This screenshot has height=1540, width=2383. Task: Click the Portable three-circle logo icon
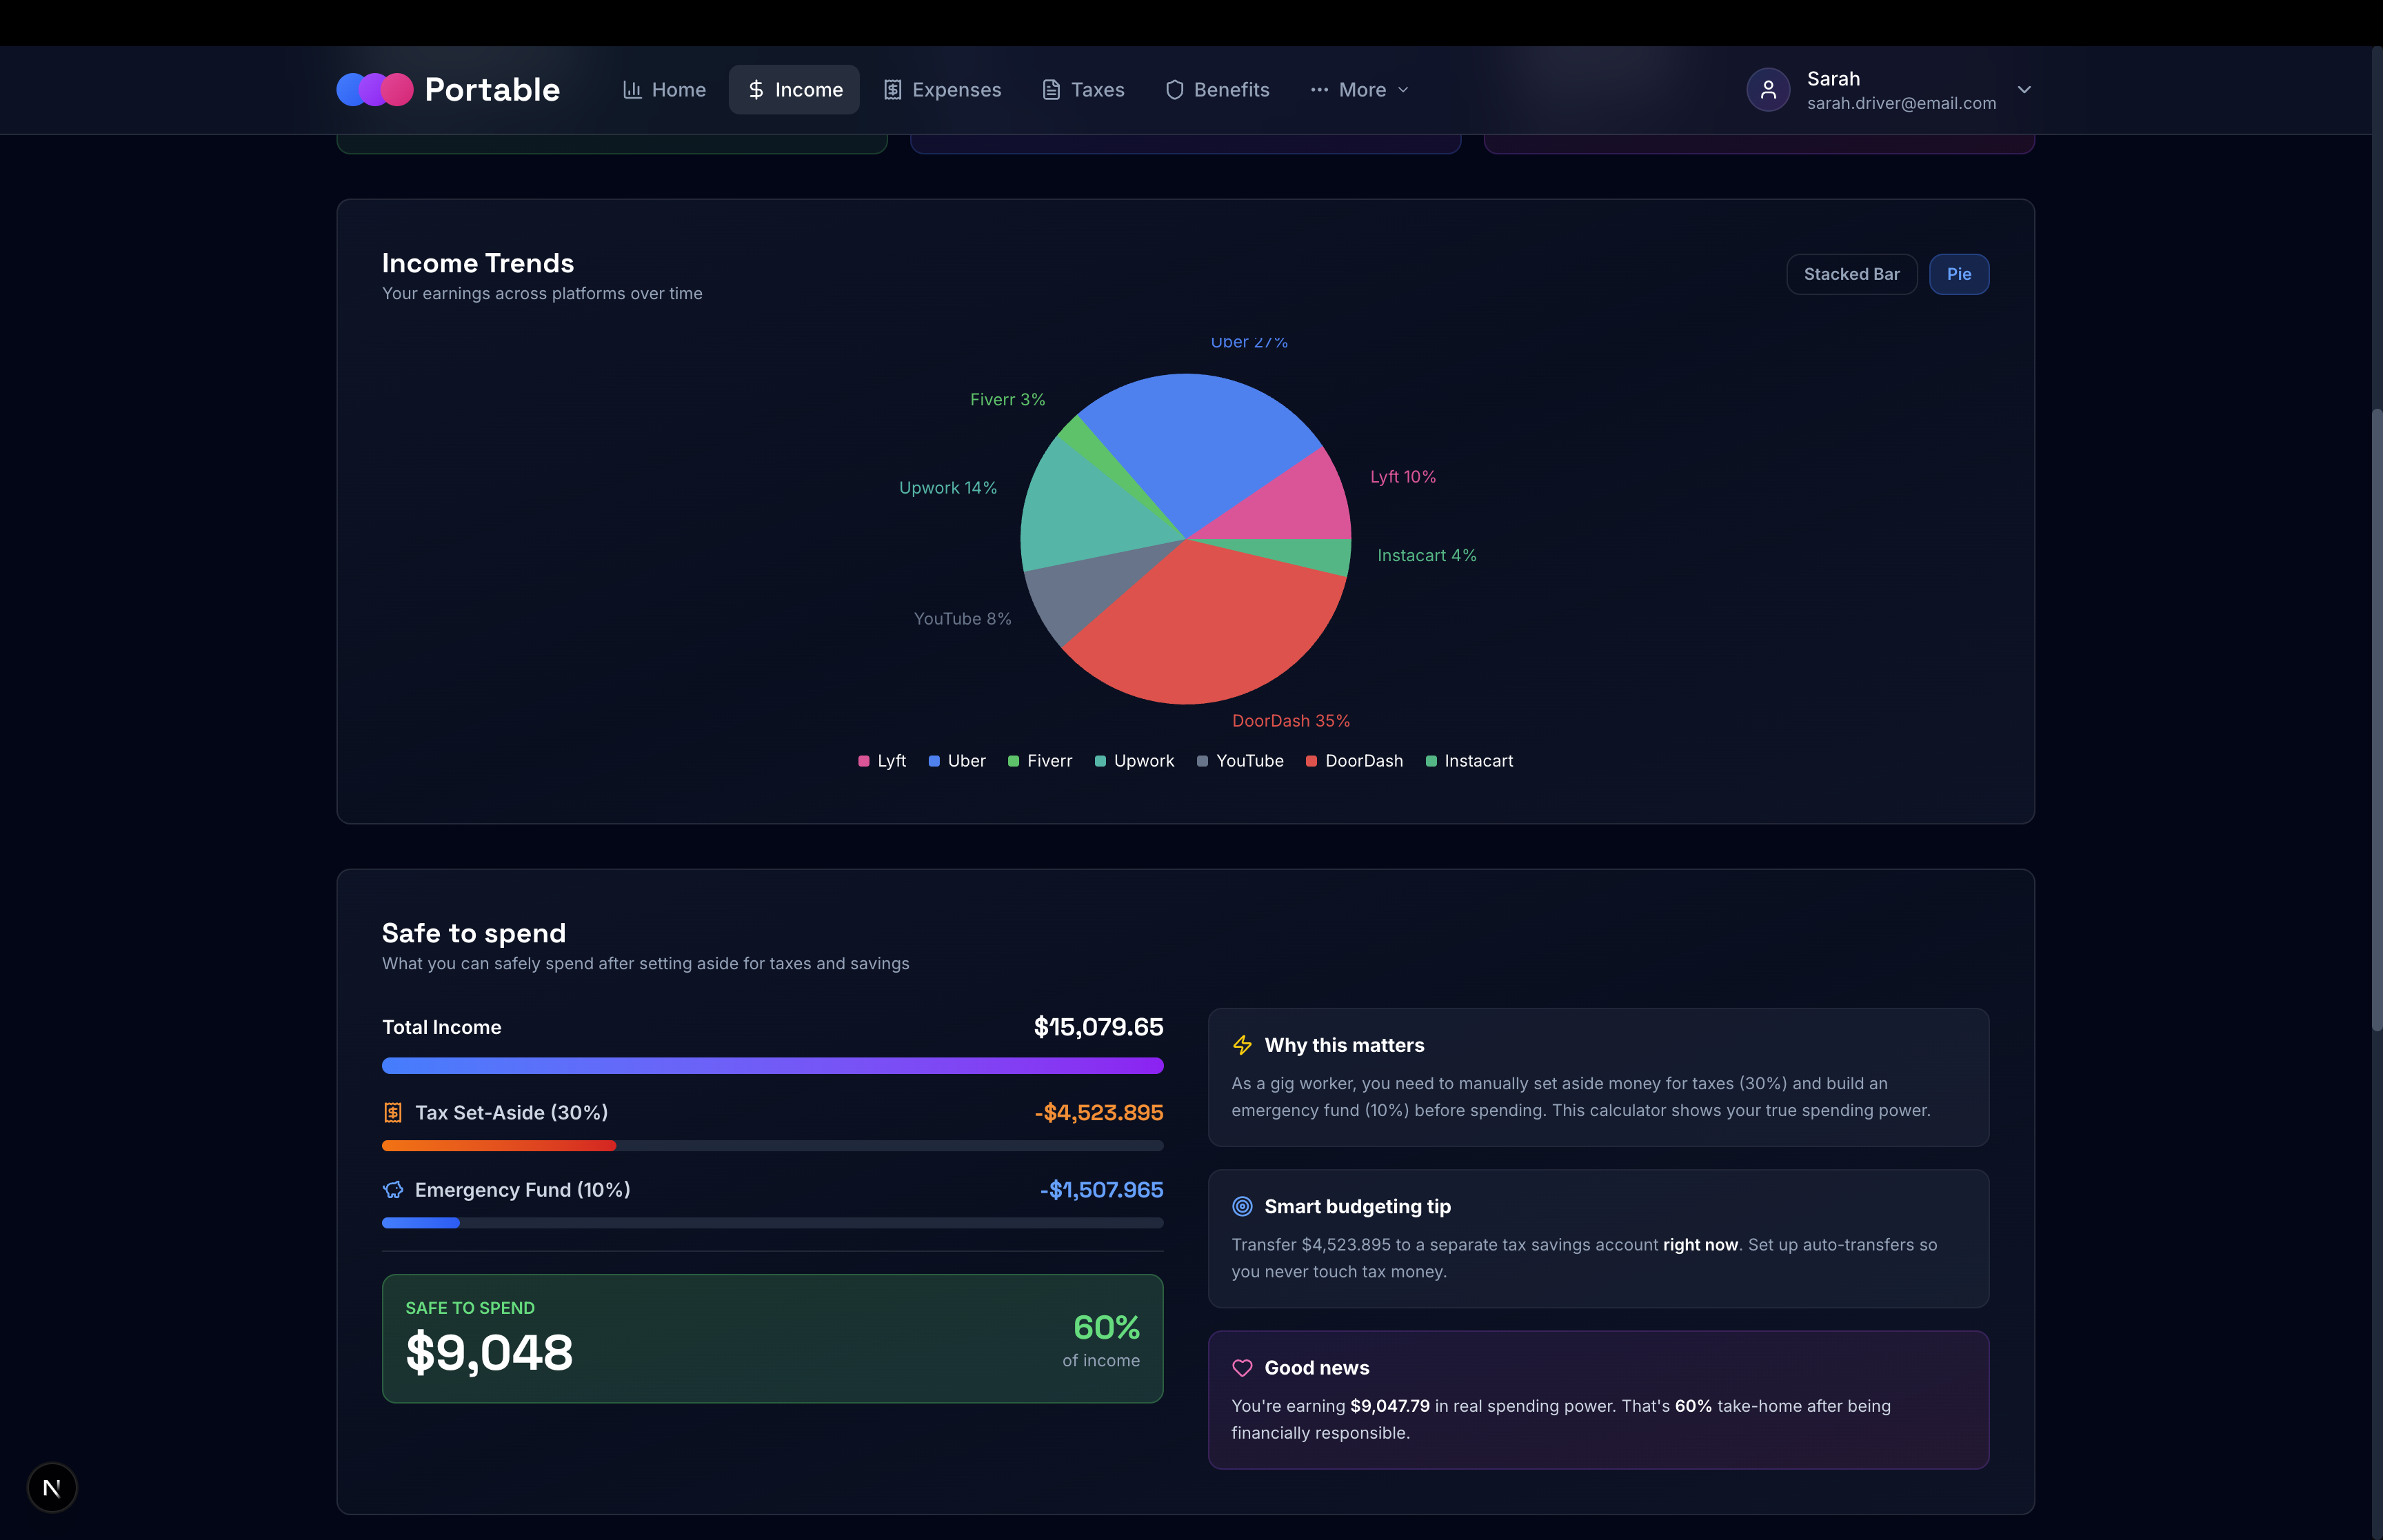374,90
